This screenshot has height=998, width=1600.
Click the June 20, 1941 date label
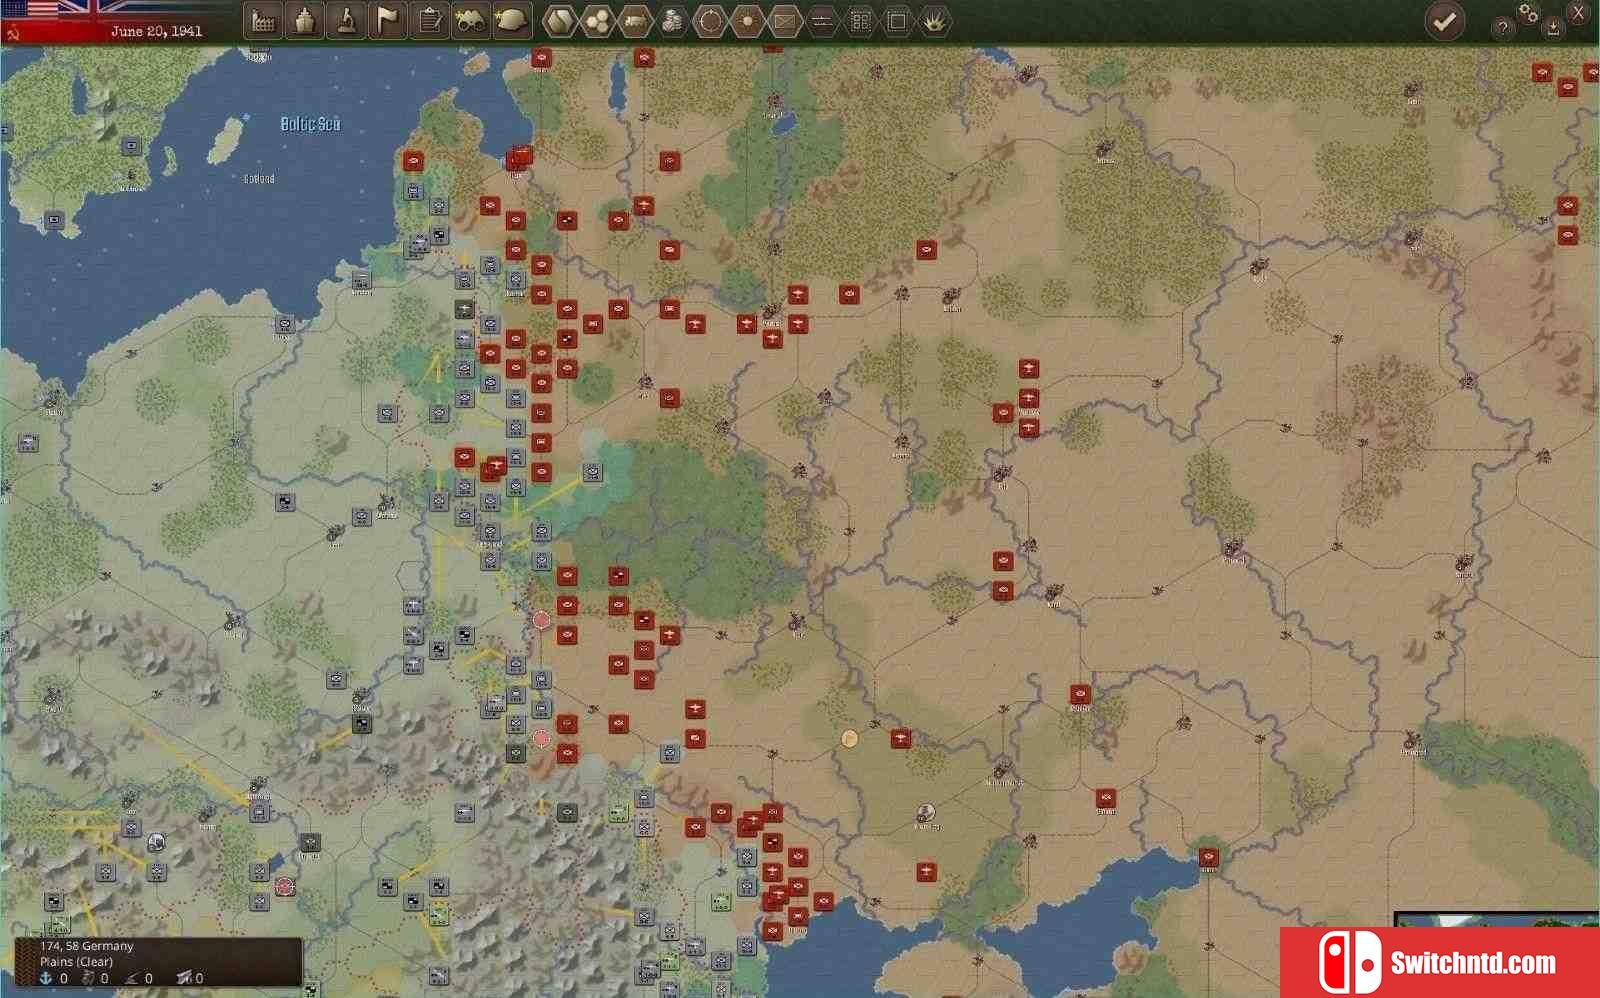[x=156, y=31]
